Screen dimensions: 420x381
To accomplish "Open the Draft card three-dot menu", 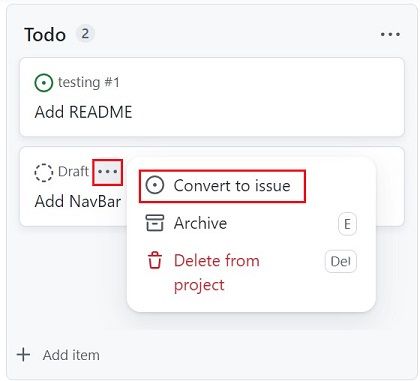I will click(107, 172).
